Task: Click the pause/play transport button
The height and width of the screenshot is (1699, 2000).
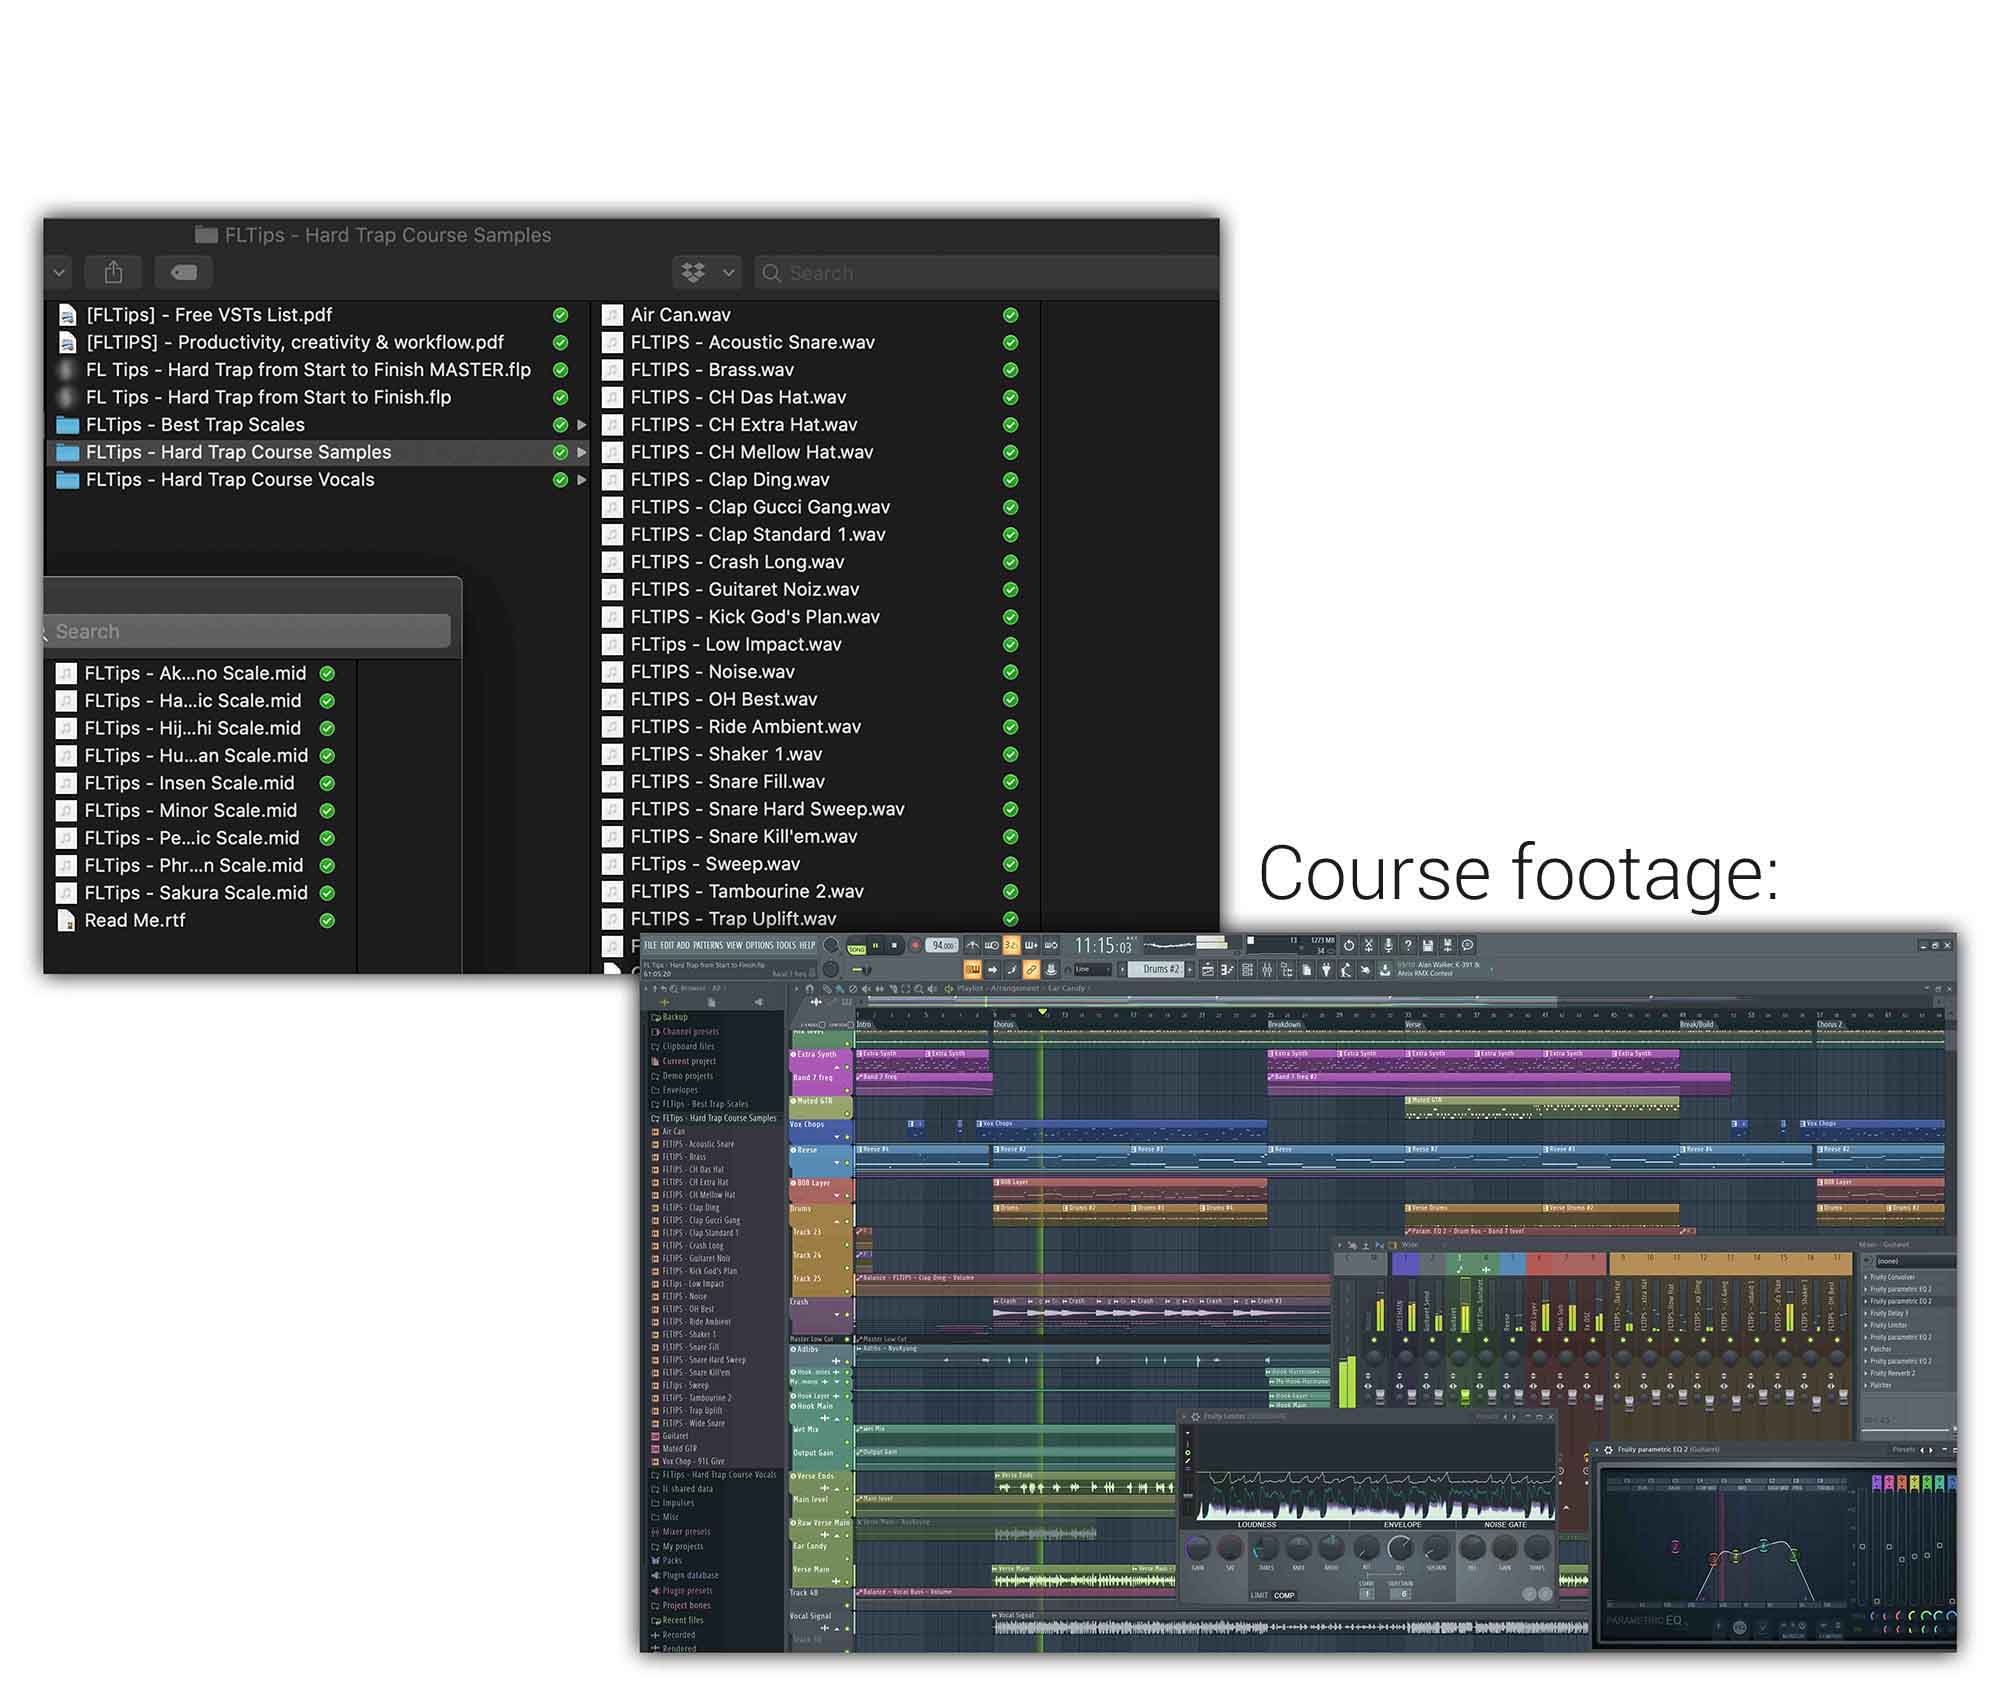Action: pyautogui.click(x=875, y=945)
